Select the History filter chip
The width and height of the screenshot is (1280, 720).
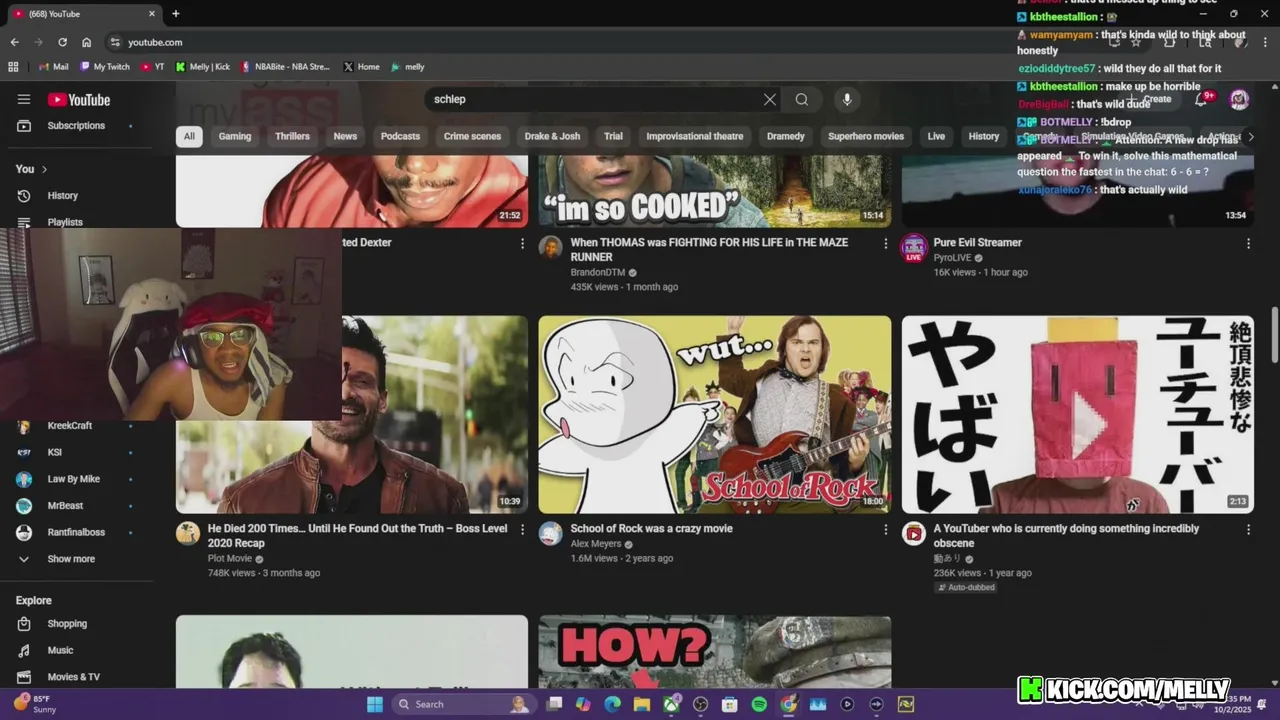[x=984, y=136]
